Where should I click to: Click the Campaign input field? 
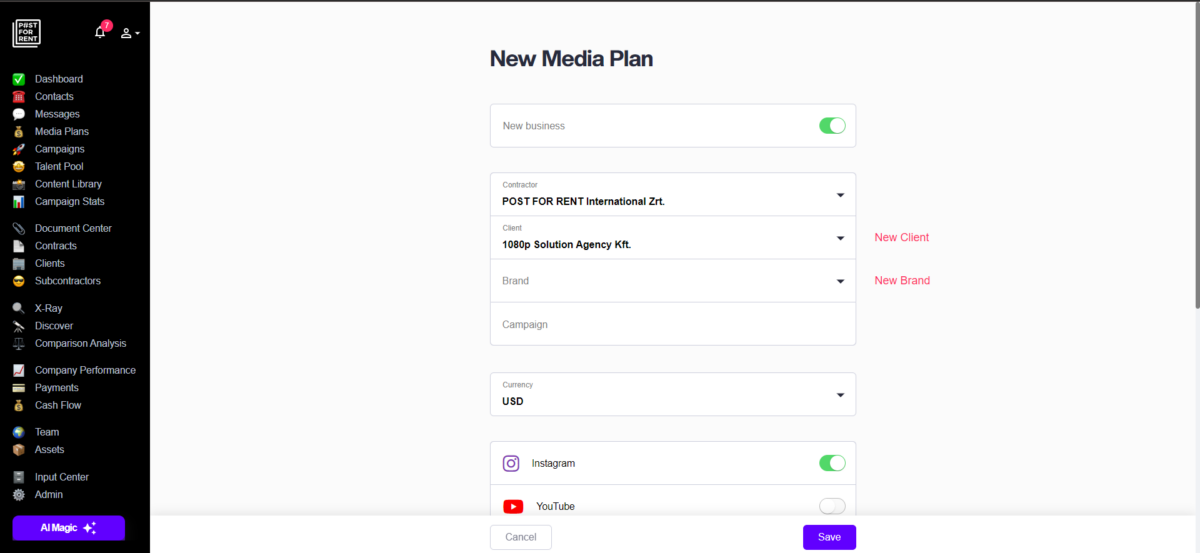pyautogui.click(x=672, y=325)
